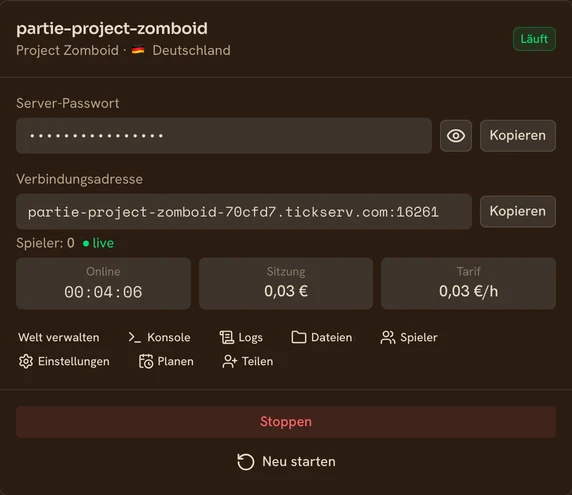This screenshot has height=495, width=572.
Task: Click the Spieler people icon
Action: coord(387,337)
